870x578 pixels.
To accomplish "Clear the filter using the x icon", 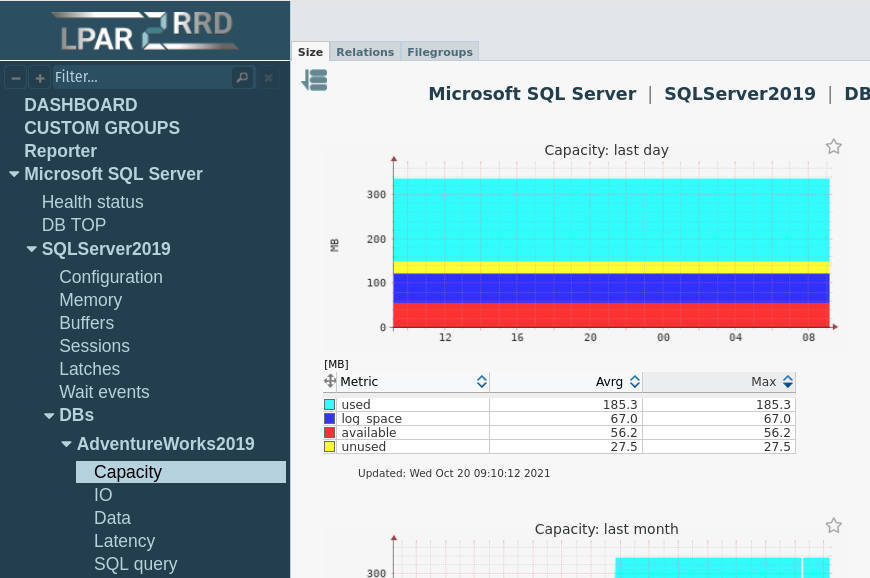I will pos(268,77).
